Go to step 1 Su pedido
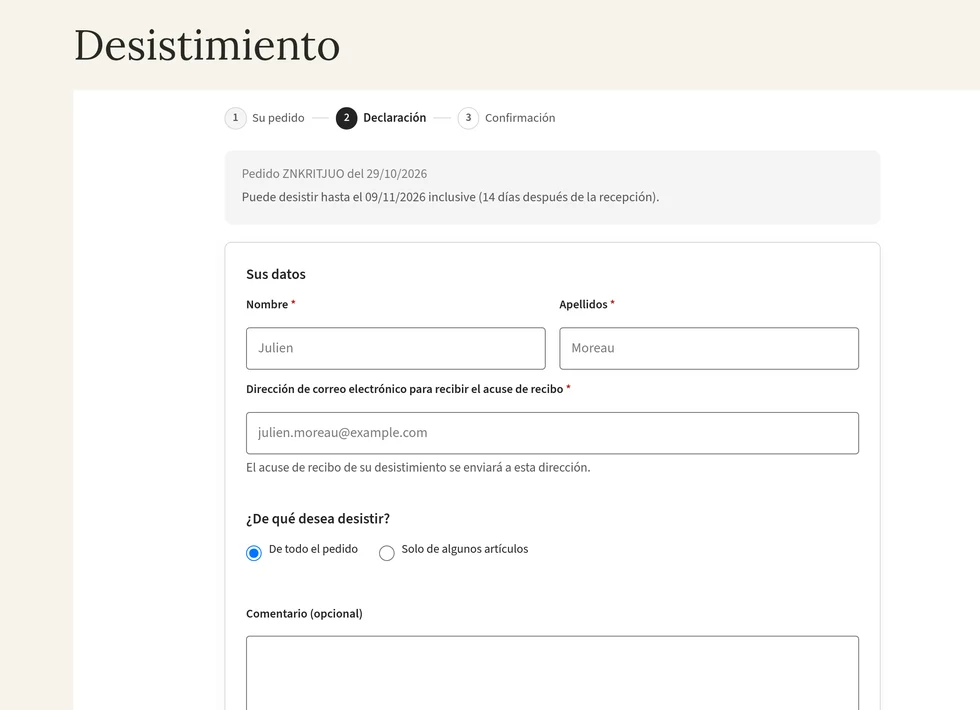This screenshot has height=710, width=980. point(265,118)
